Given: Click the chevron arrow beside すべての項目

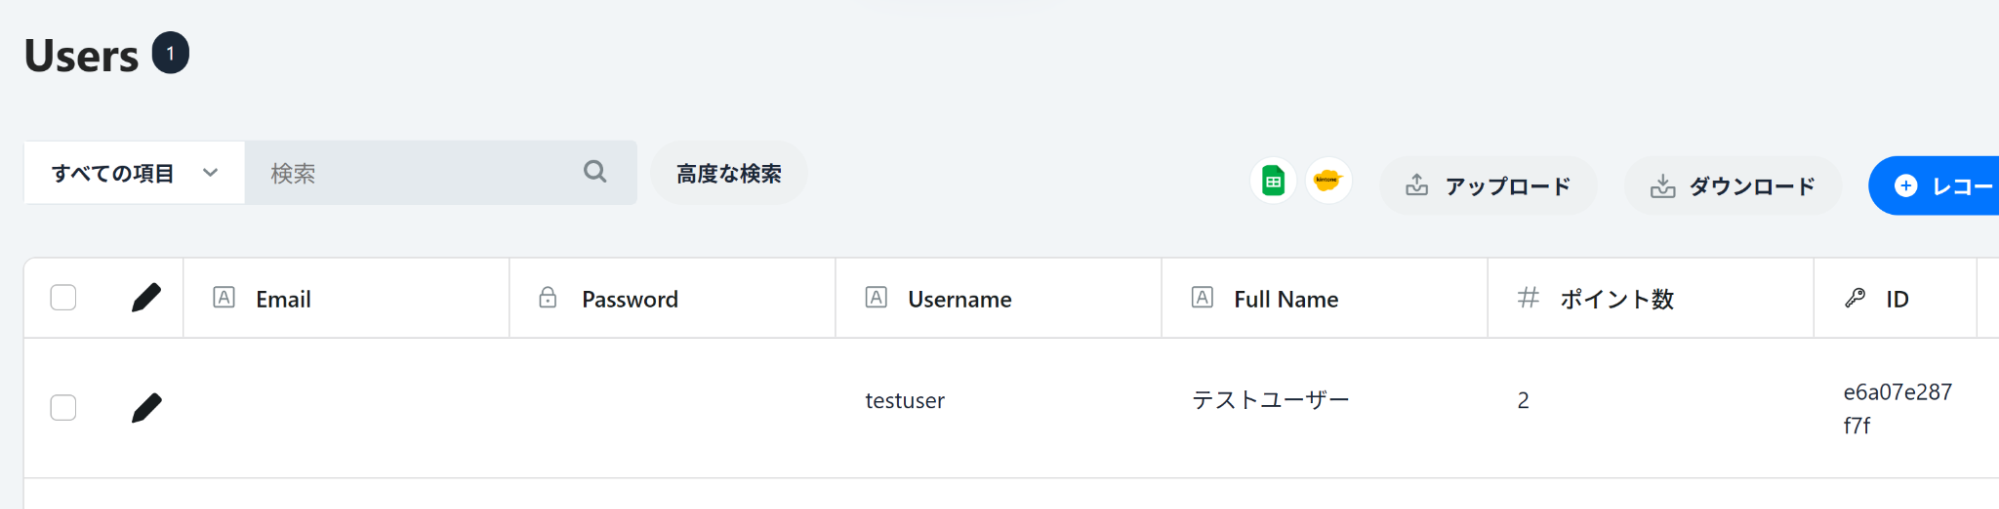Looking at the screenshot, I should (x=210, y=173).
